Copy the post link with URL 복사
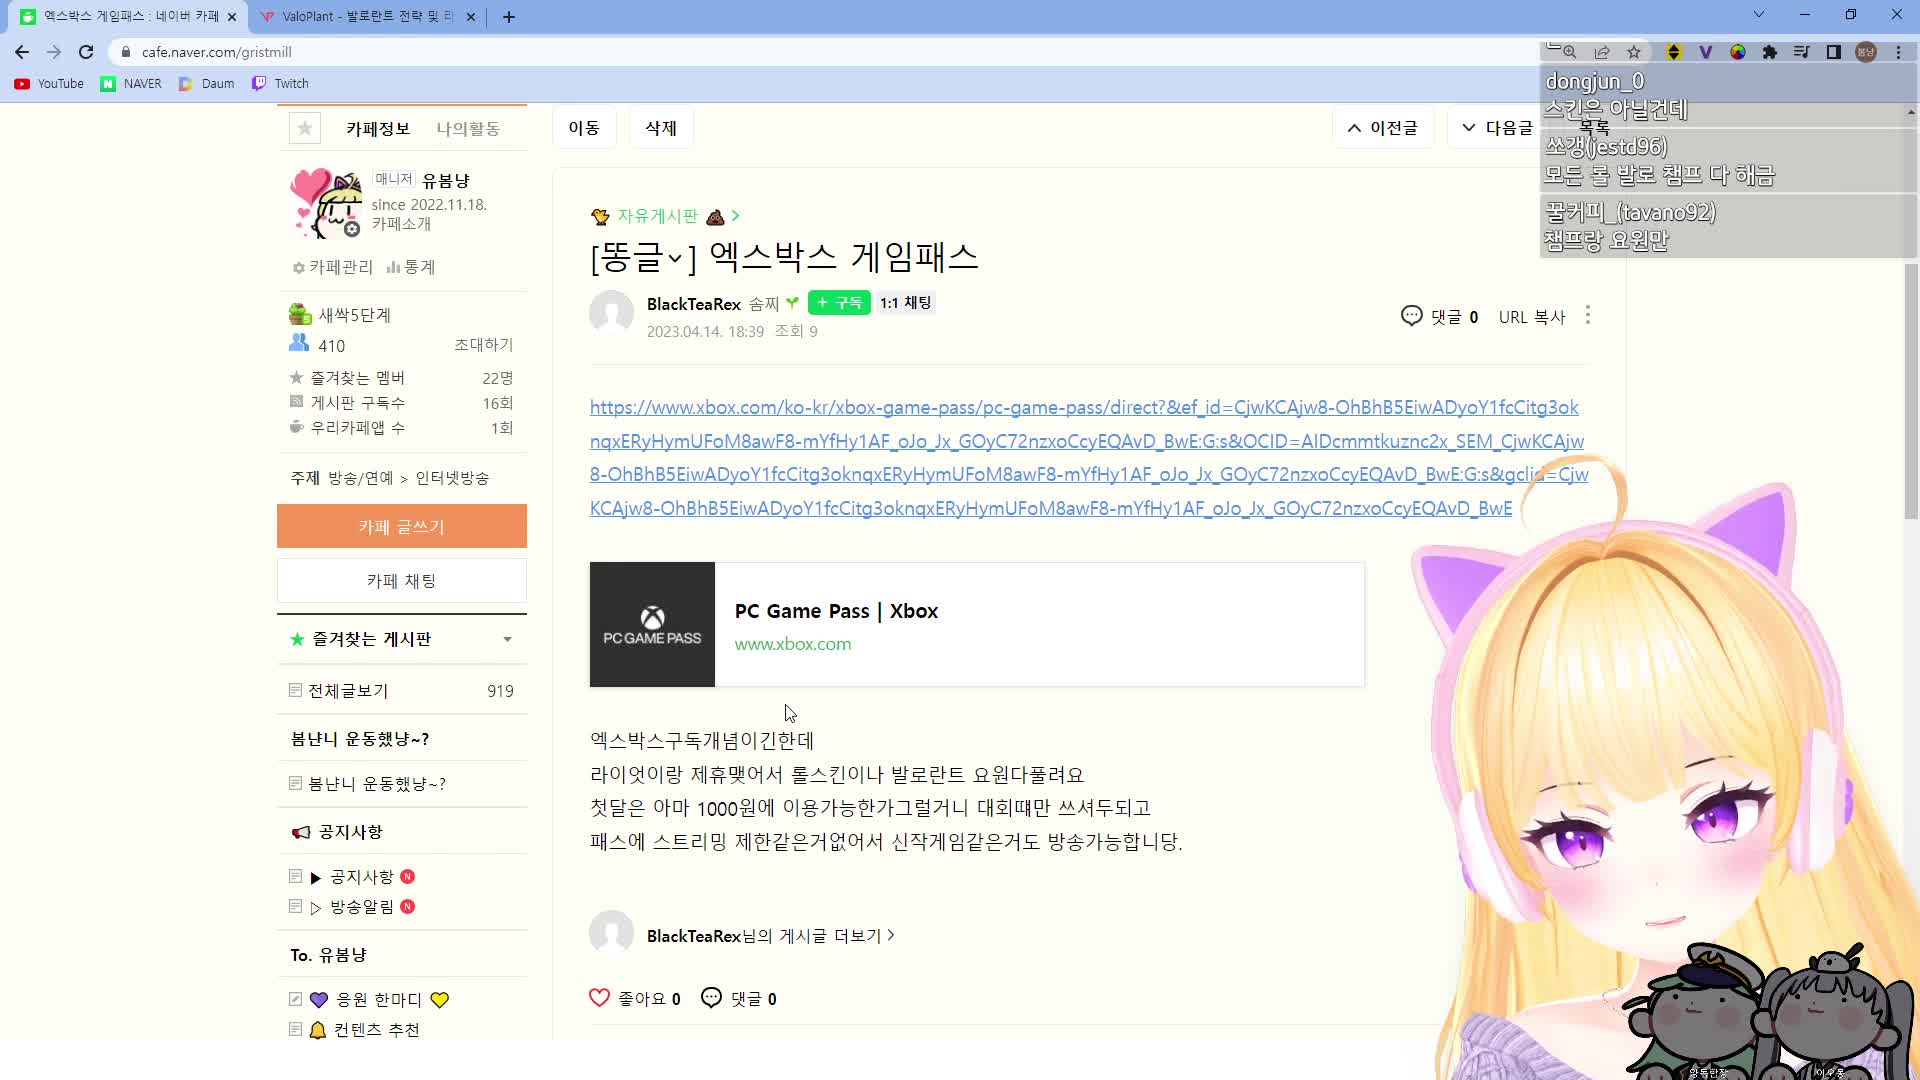The height and width of the screenshot is (1080, 1920). pyautogui.click(x=1532, y=317)
